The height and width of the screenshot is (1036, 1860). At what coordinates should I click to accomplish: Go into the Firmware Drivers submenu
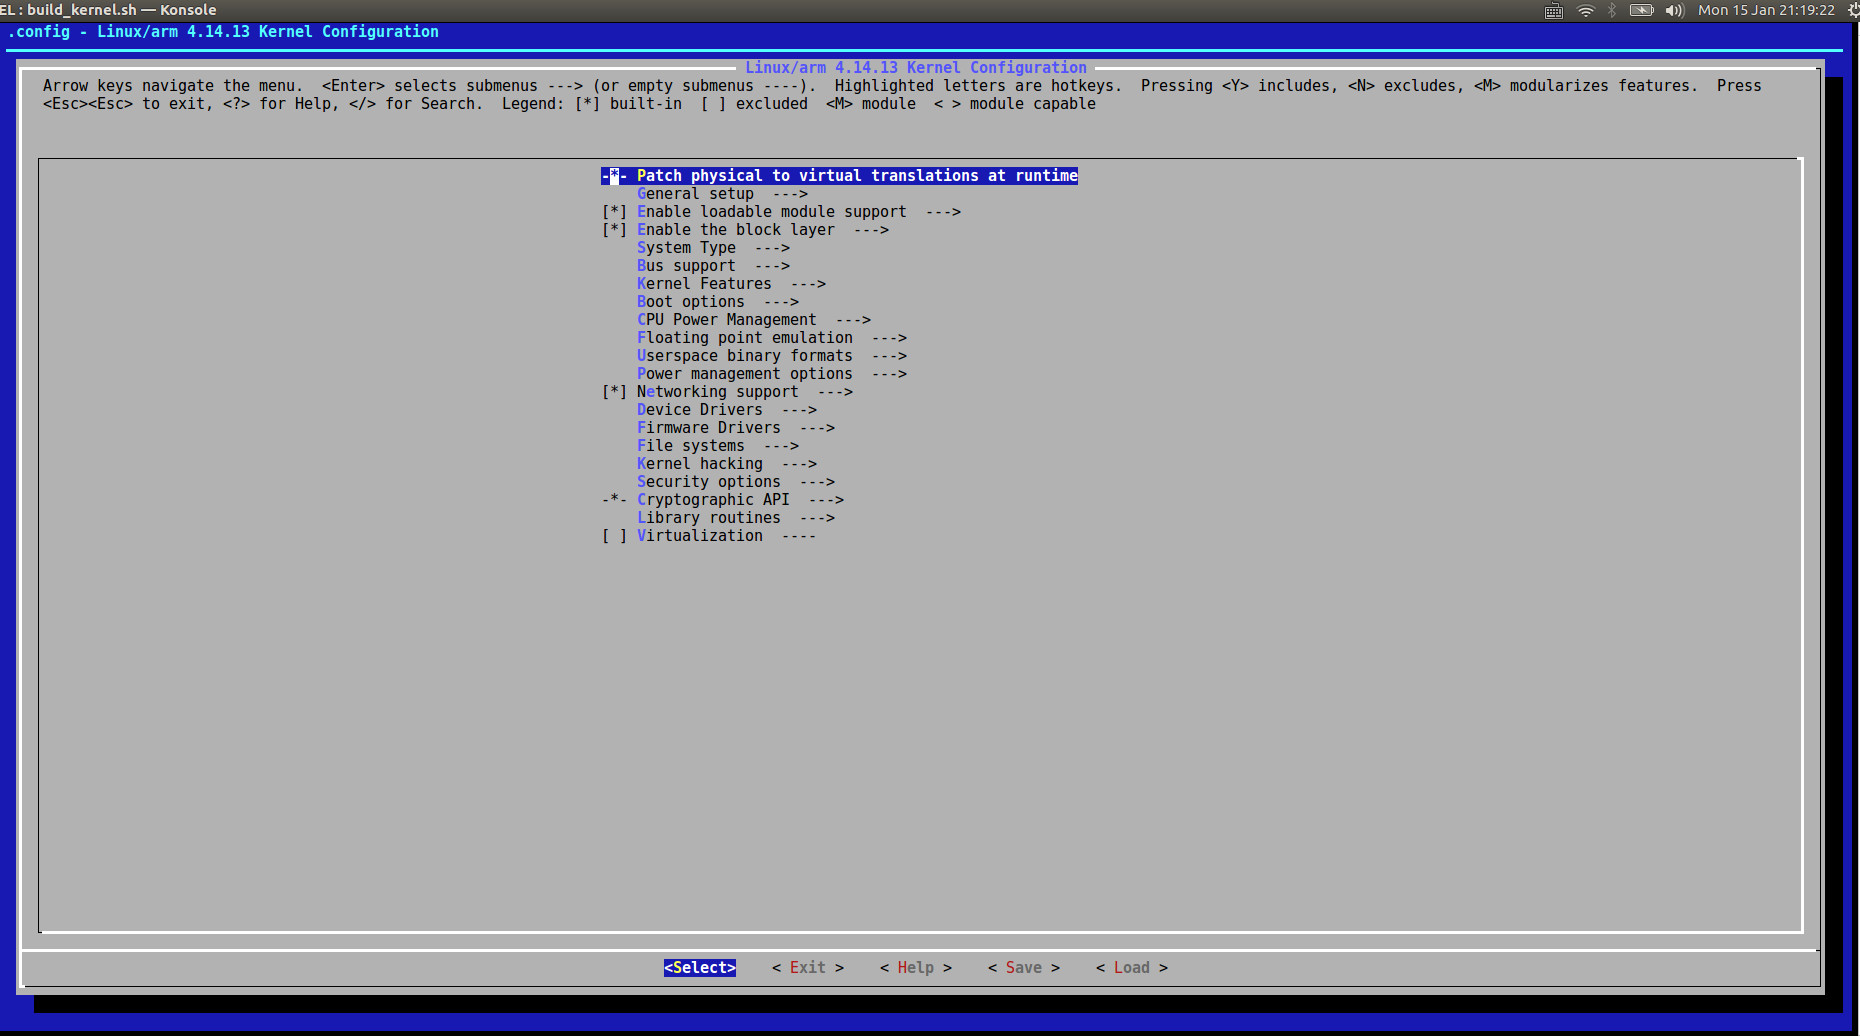click(x=736, y=428)
